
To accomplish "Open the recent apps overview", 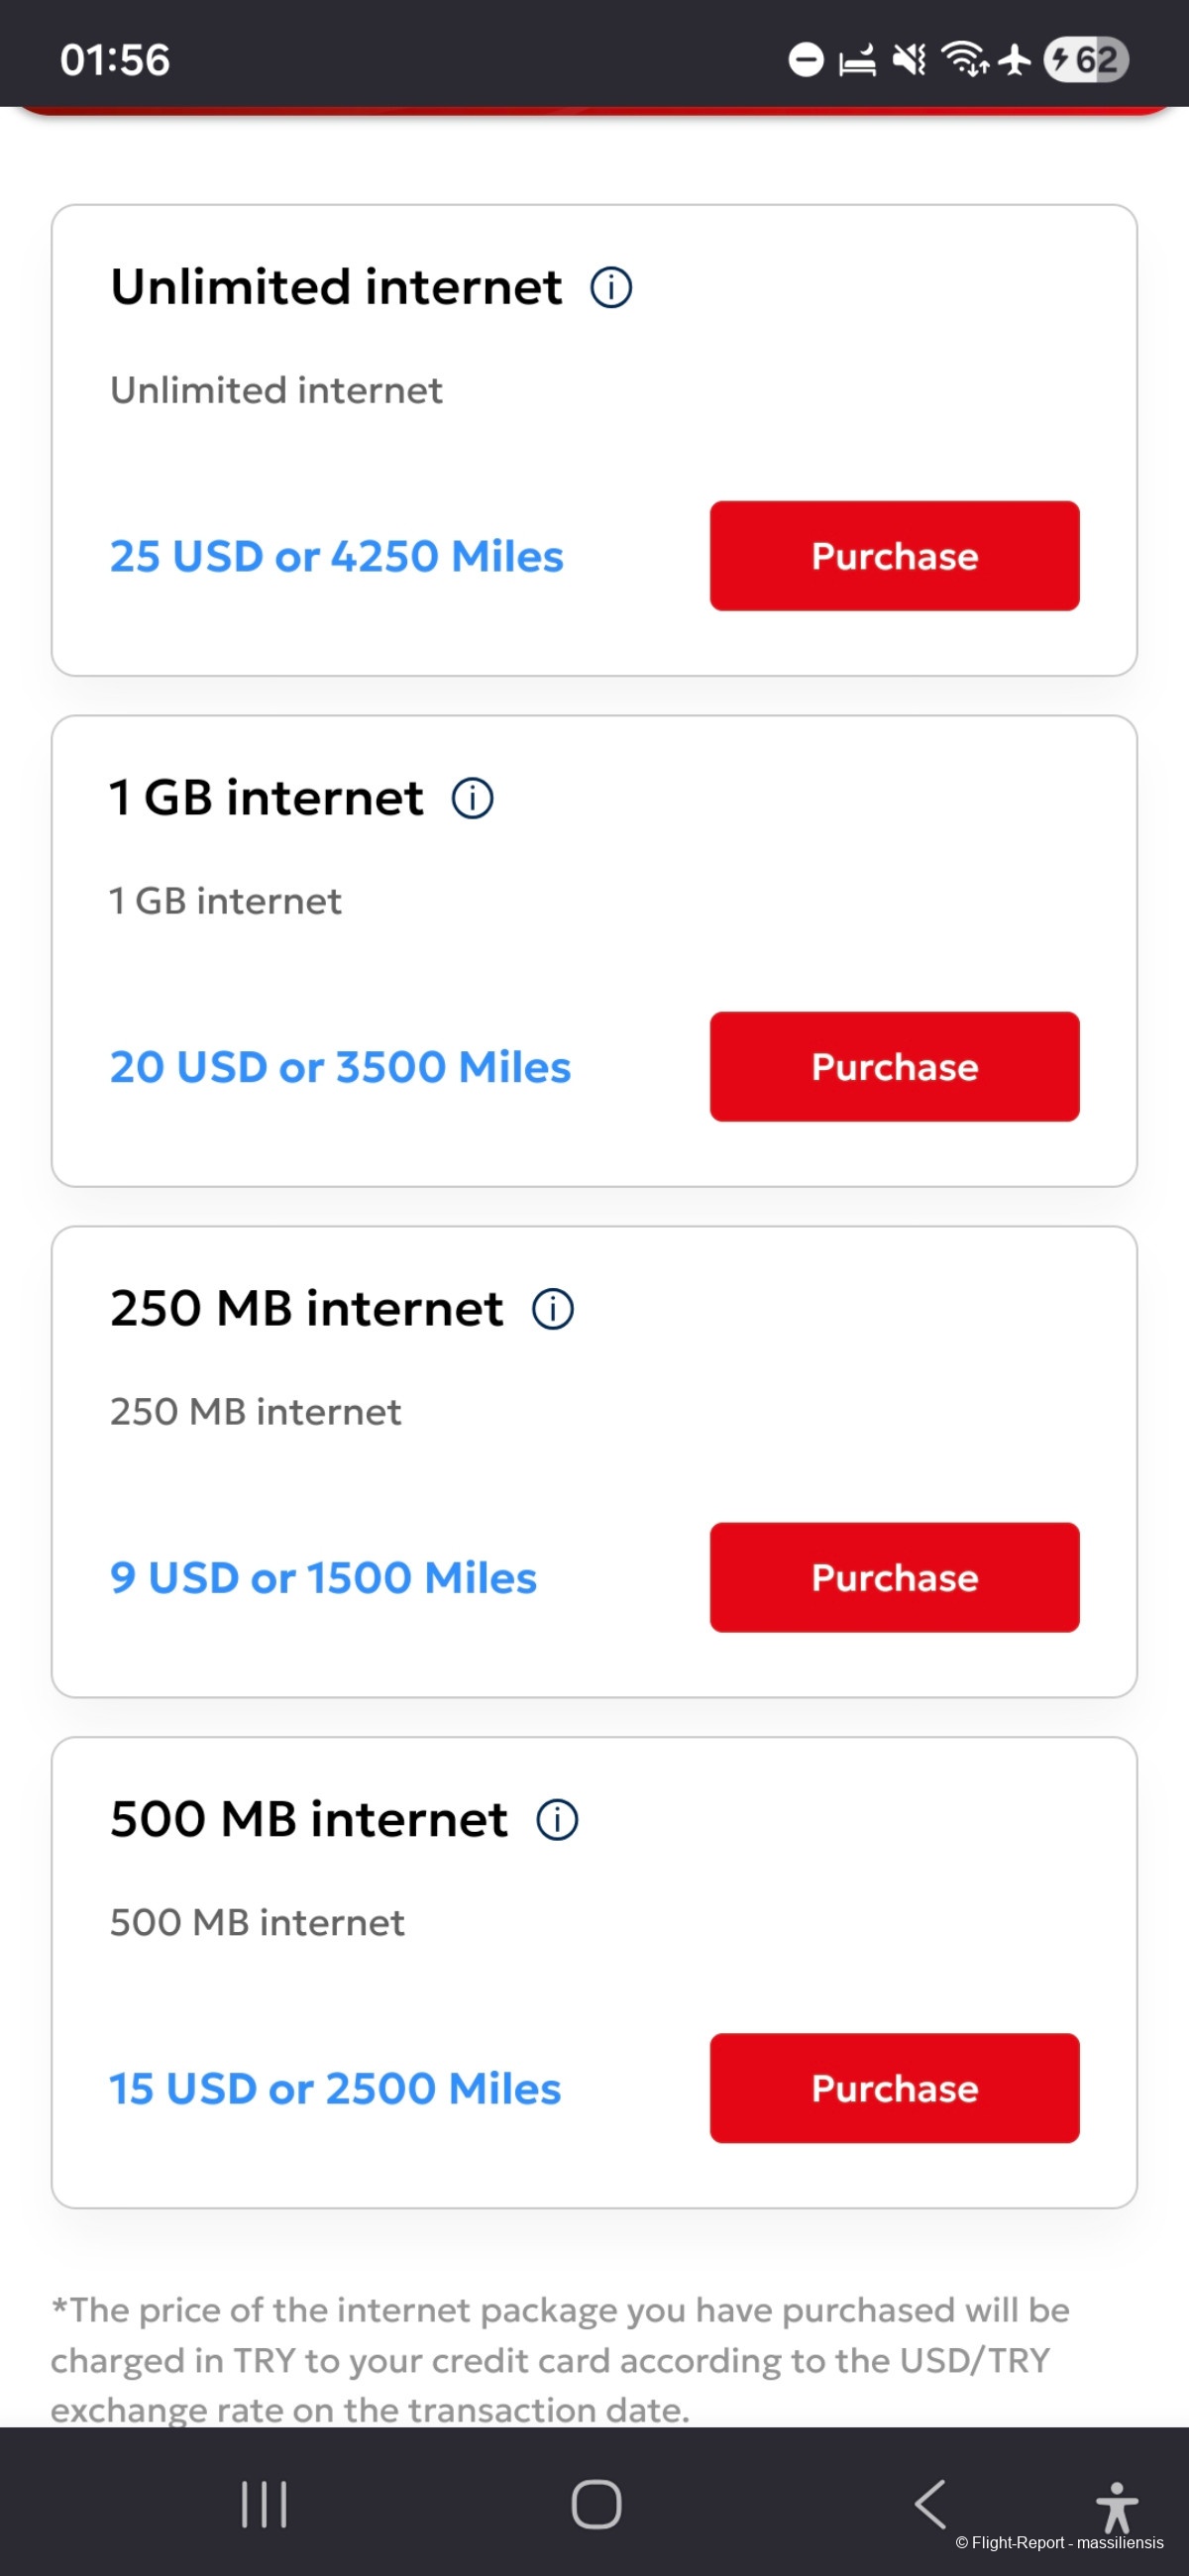I will [264, 2504].
